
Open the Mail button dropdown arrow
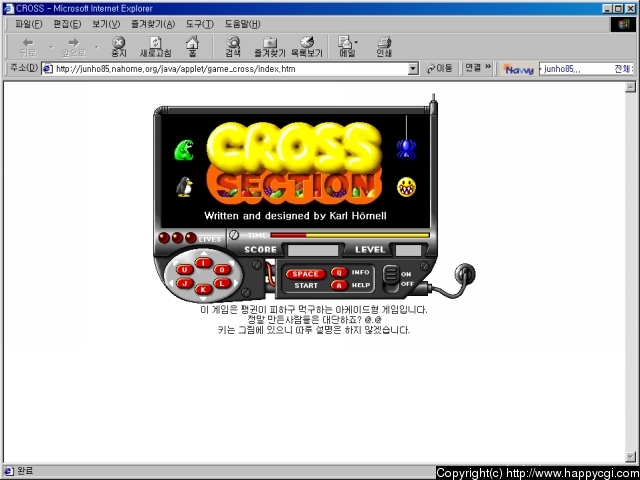pos(356,42)
